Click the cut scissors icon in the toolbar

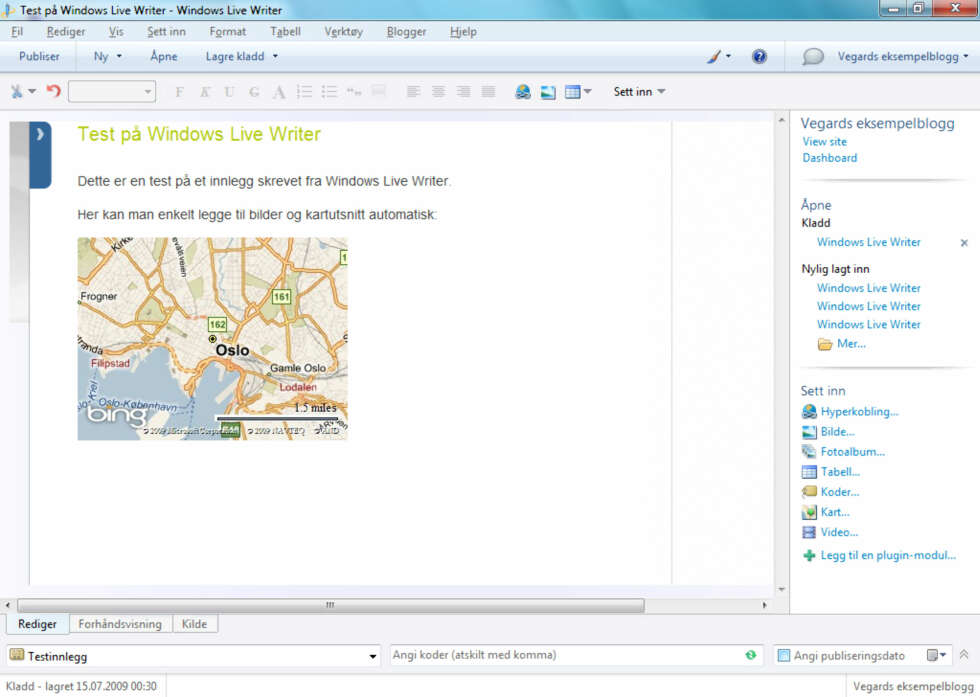pos(16,92)
